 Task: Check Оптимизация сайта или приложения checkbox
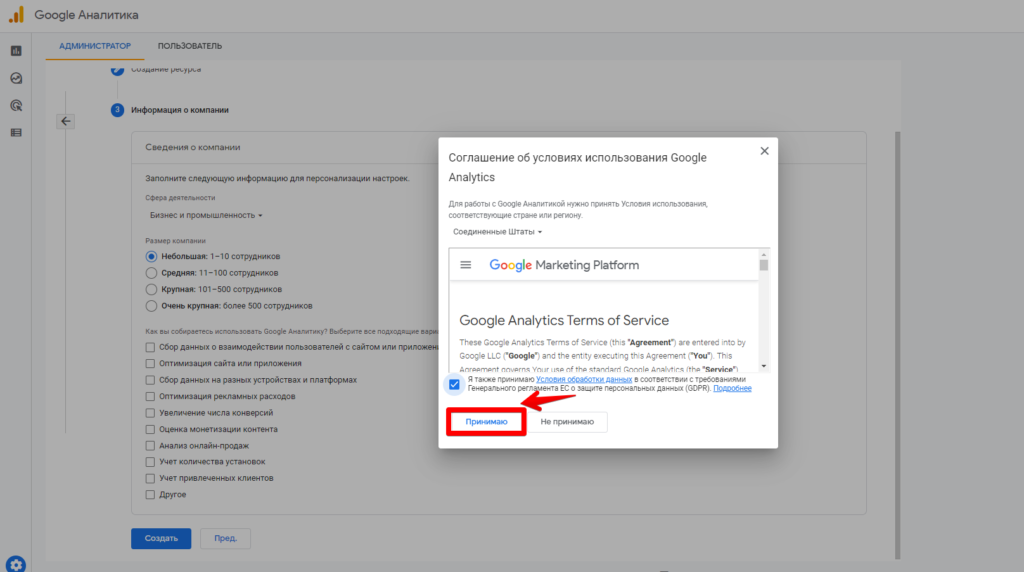point(150,364)
